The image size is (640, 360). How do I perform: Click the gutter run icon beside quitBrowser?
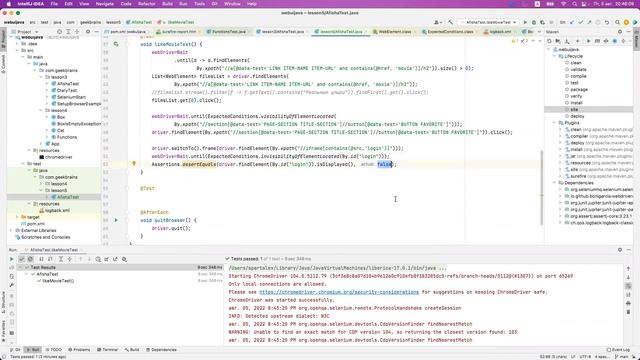[116, 220]
